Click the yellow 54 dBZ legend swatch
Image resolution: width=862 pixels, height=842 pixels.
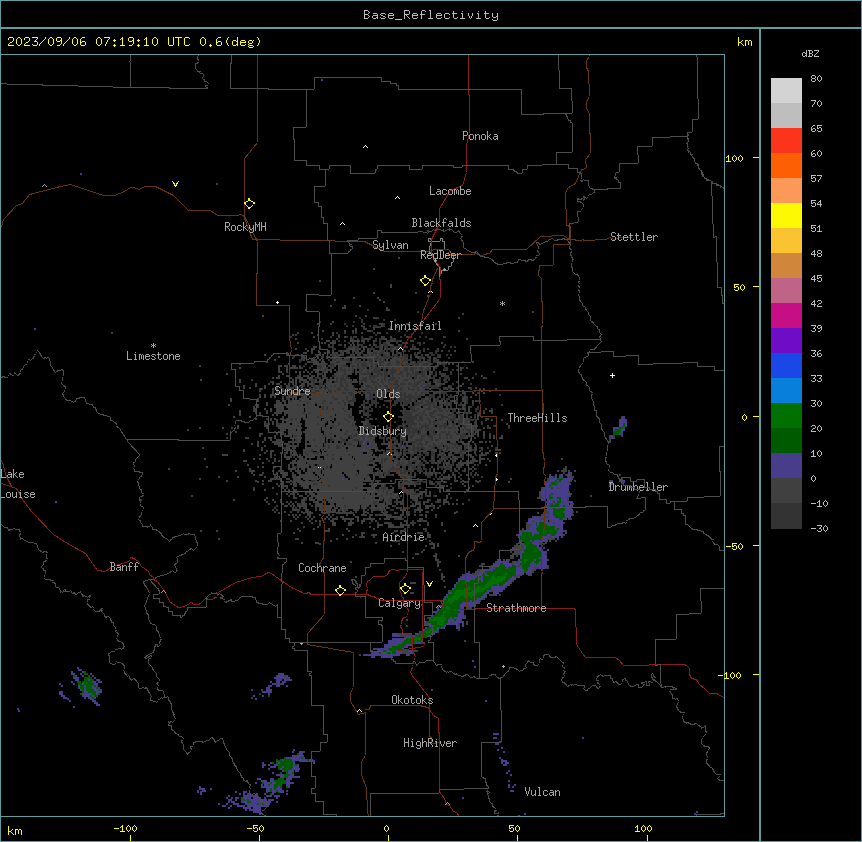(786, 215)
